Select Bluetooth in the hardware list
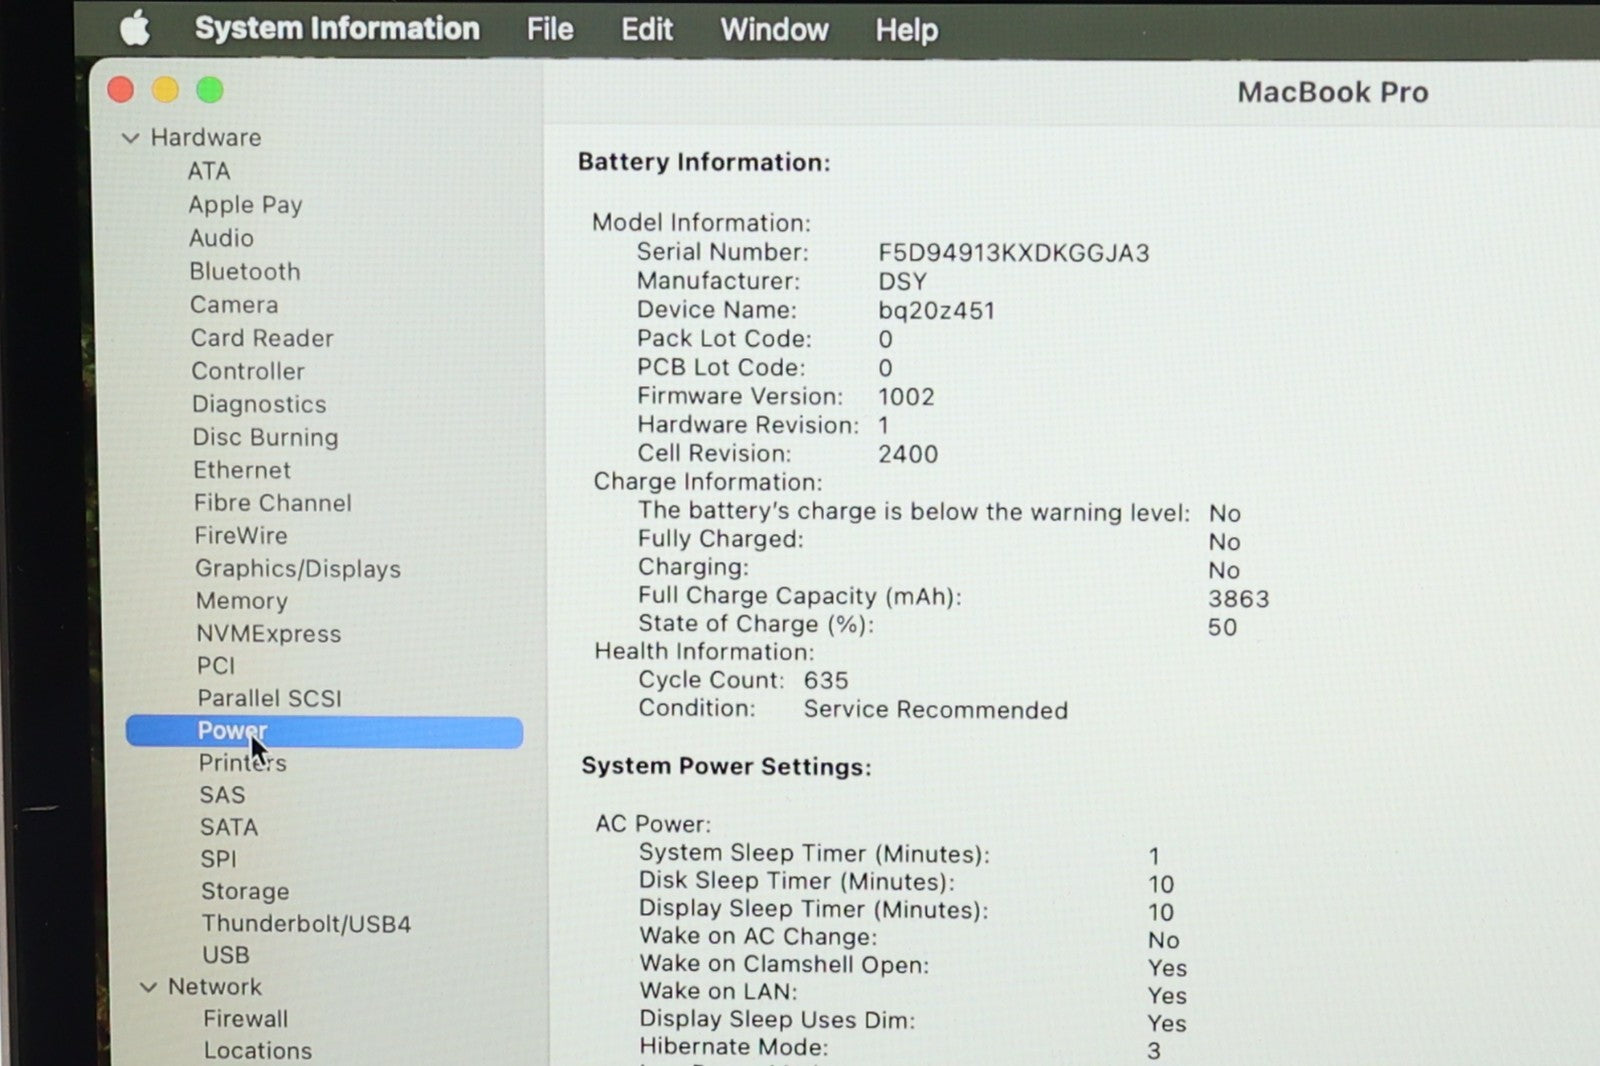The height and width of the screenshot is (1066, 1600). (x=245, y=272)
